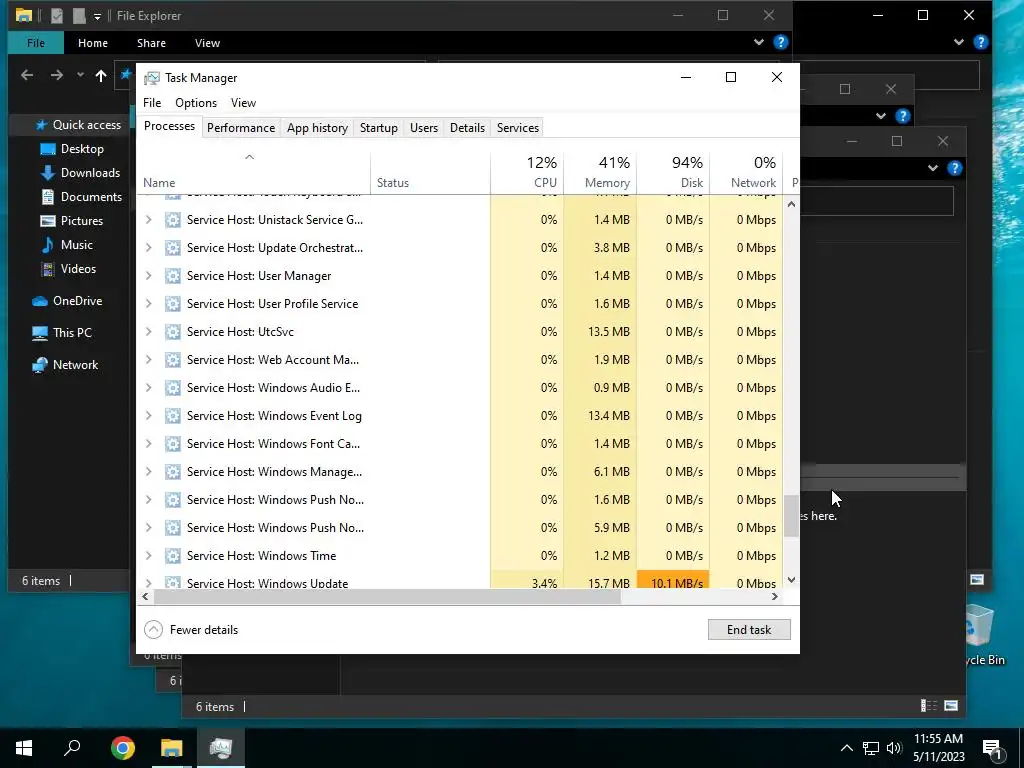Switch to the Users tab

[x=424, y=128]
